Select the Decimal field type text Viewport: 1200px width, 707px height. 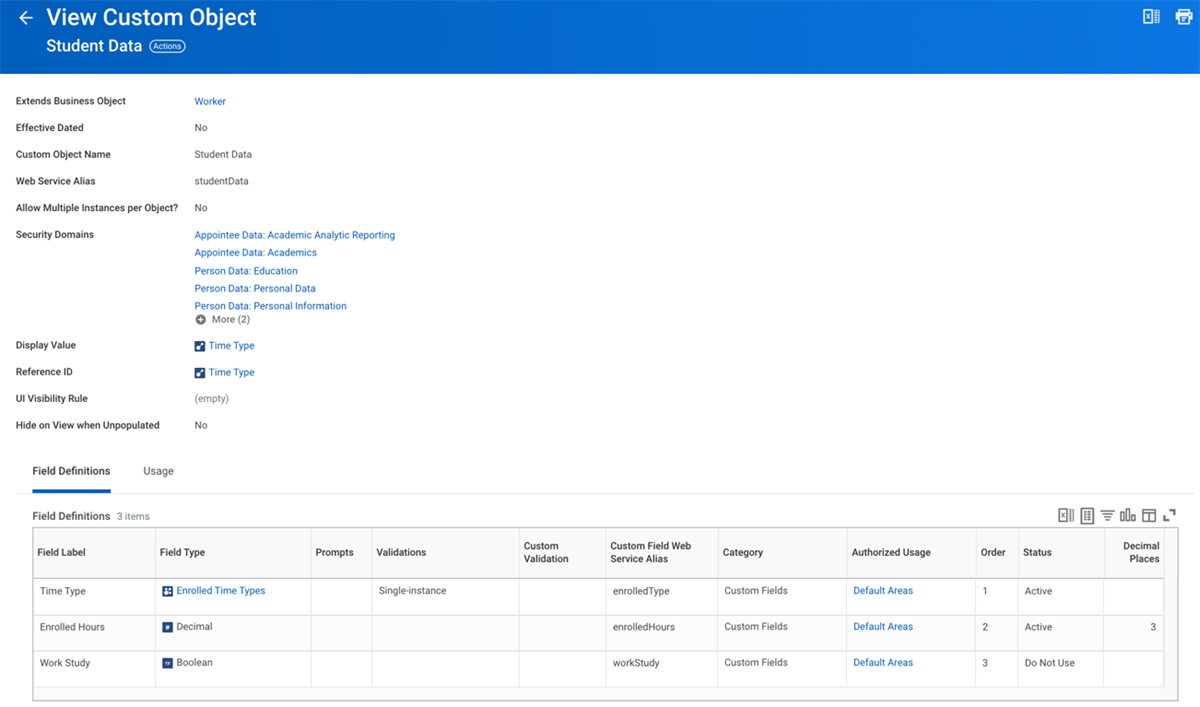pyautogui.click(x=194, y=627)
